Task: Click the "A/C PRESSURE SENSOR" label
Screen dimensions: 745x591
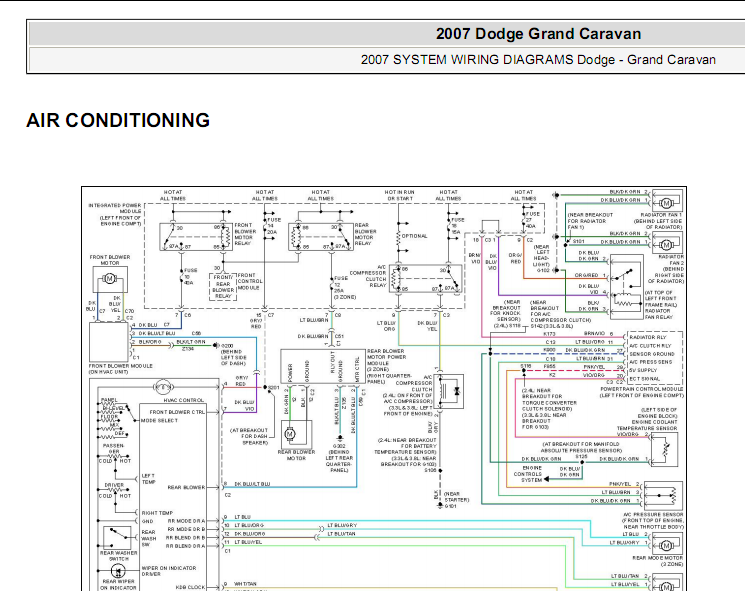Action: click(653, 515)
